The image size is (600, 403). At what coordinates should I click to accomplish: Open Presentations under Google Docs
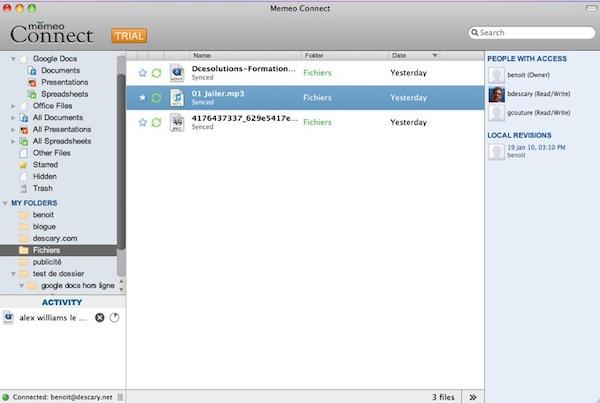pyautogui.click(x=65, y=82)
